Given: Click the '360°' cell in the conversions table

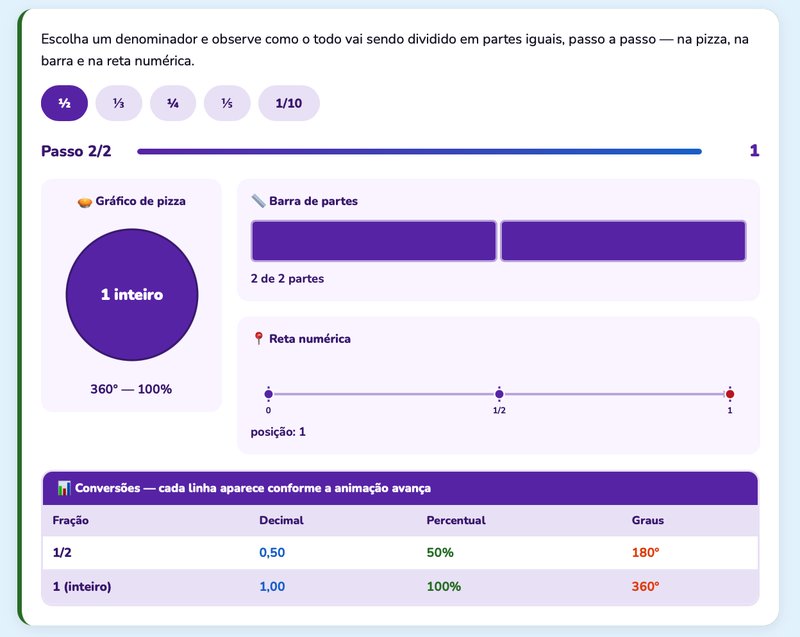Looking at the screenshot, I should click(645, 587).
